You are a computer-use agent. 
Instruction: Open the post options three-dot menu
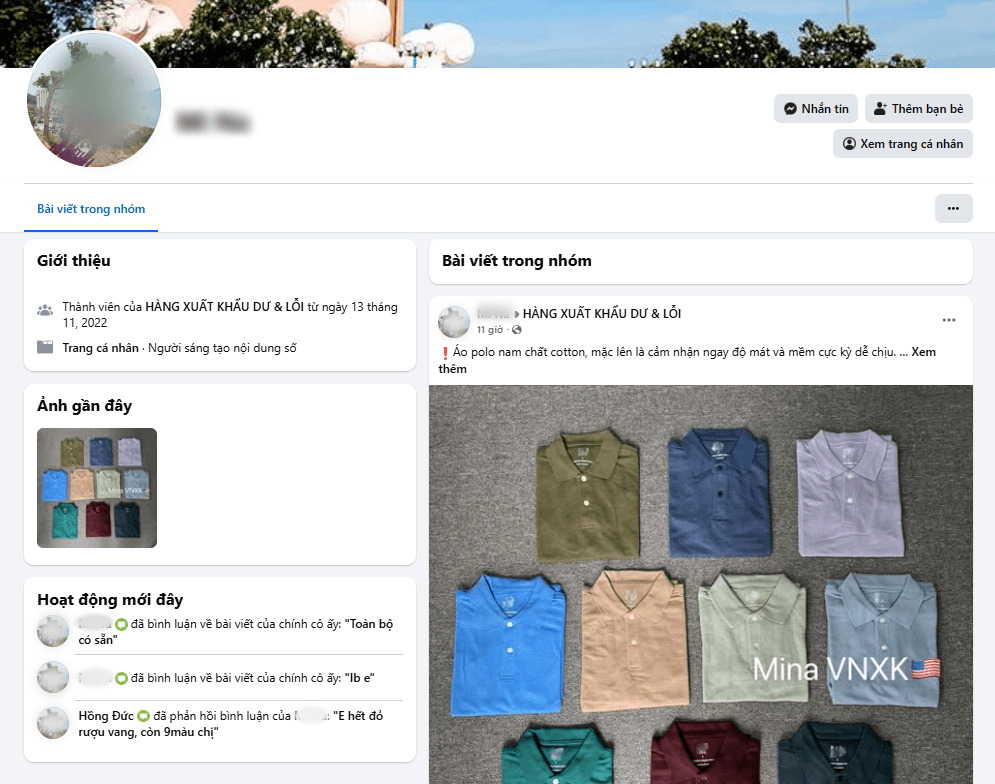(949, 320)
